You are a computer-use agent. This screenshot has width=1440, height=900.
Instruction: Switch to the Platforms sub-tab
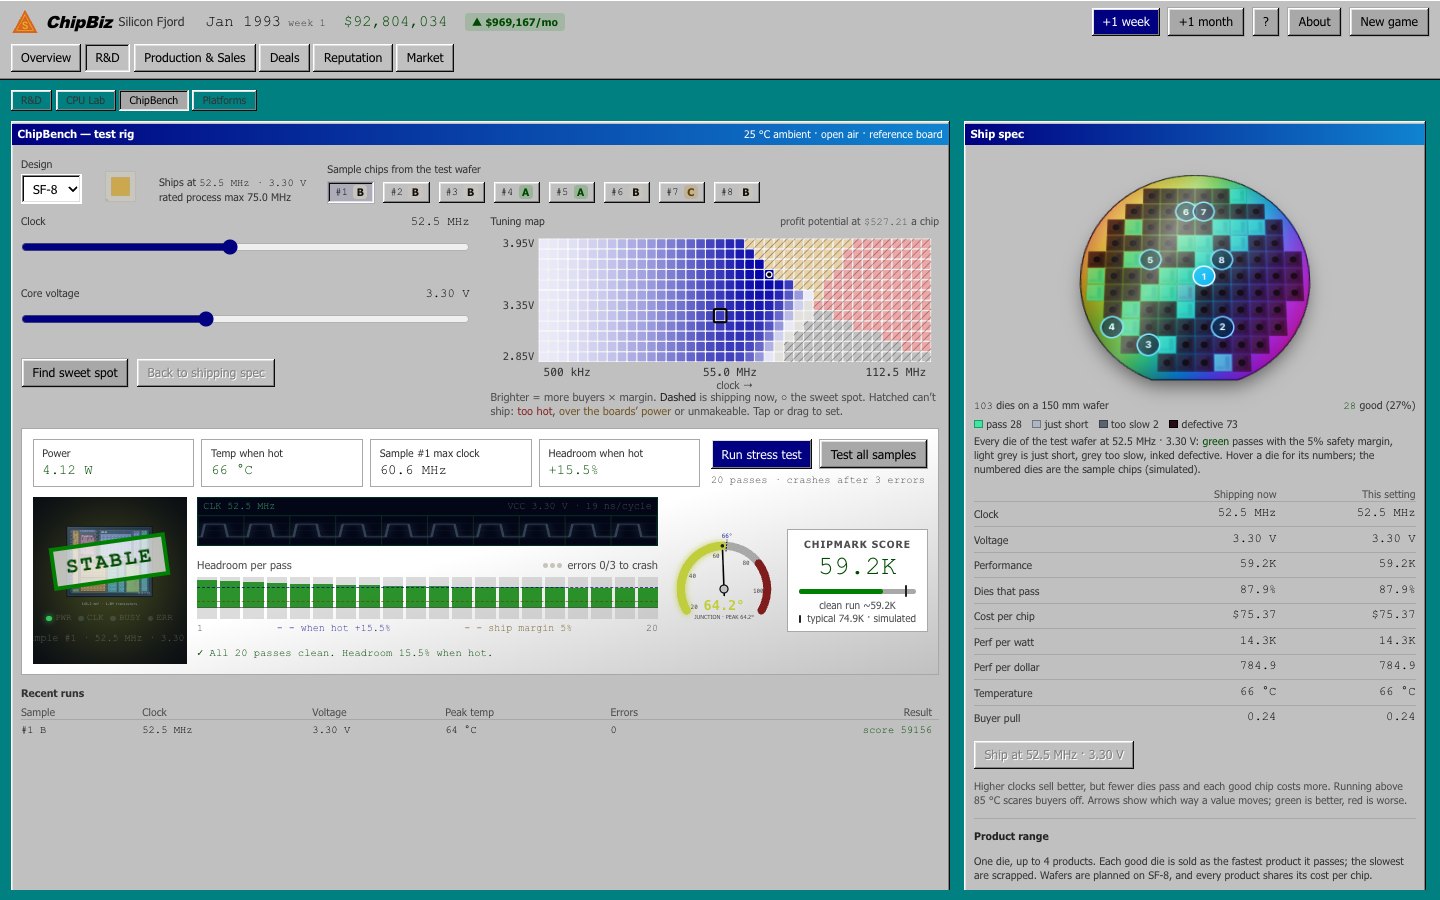(x=224, y=100)
